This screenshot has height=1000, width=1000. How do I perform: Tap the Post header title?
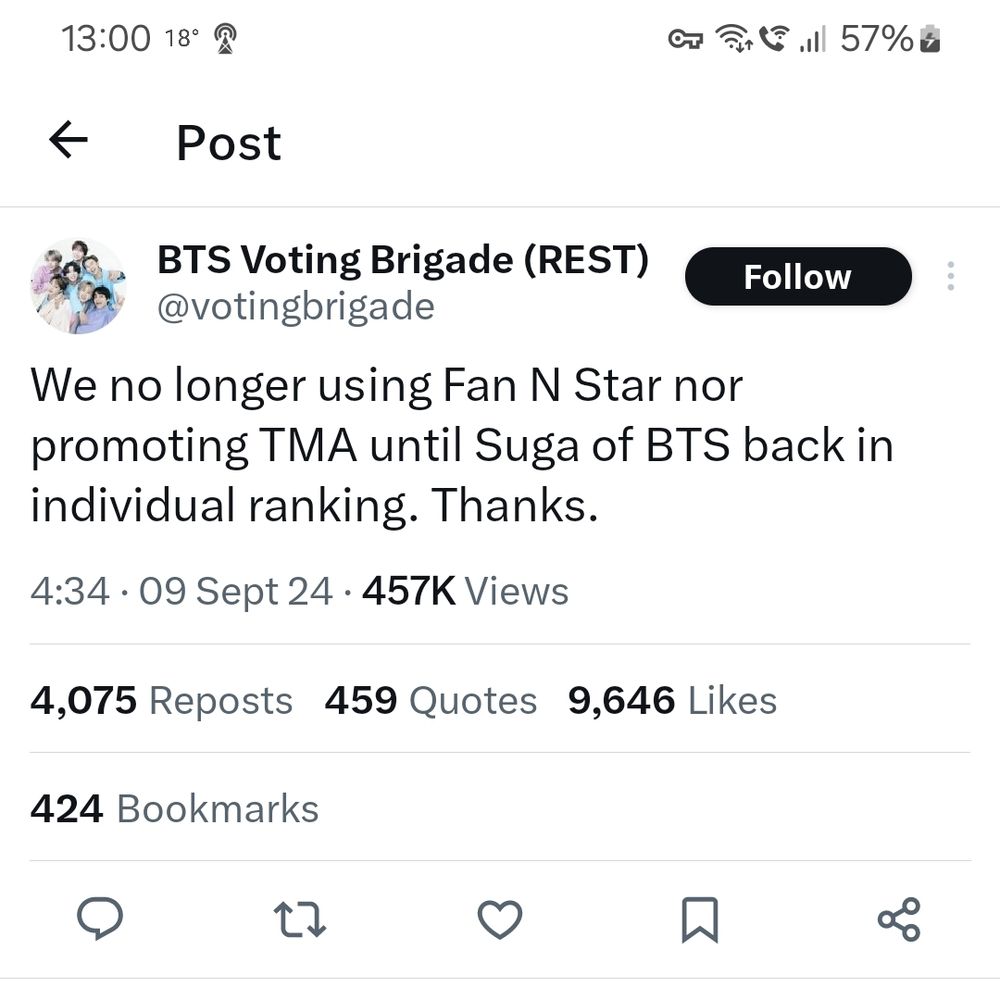[x=228, y=142]
